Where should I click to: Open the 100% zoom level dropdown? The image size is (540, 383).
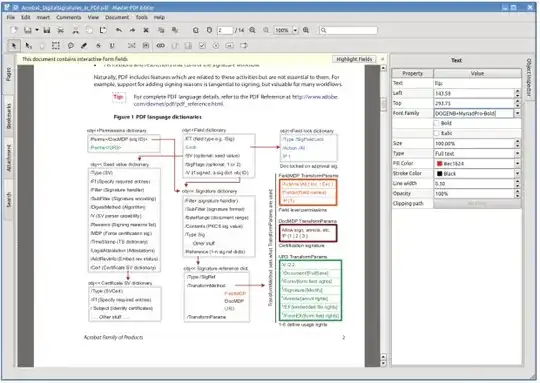pos(295,30)
